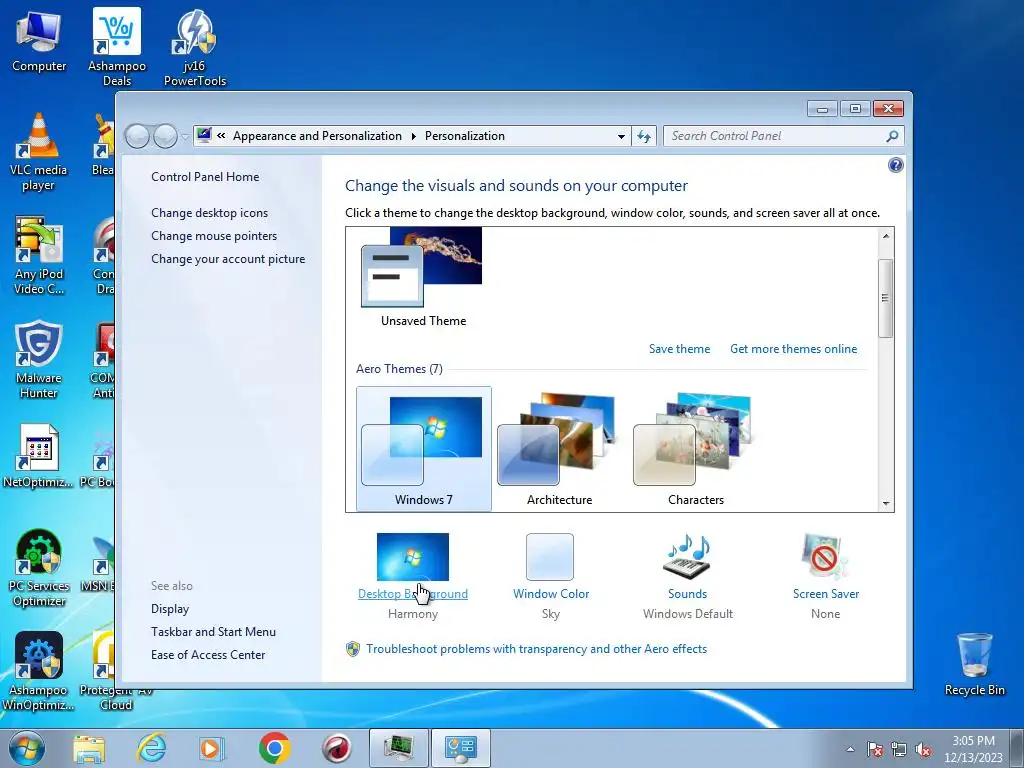Viewport: 1024px width, 768px height.
Task: Open the Desktop Background link
Action: click(413, 594)
